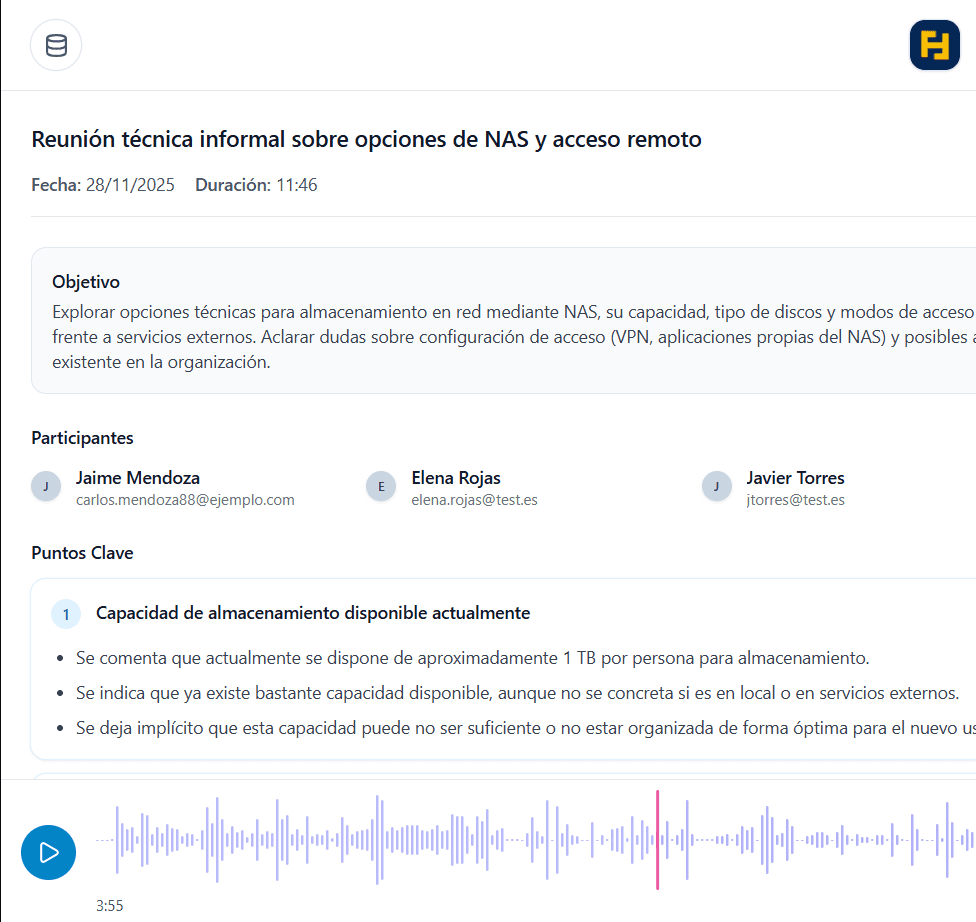The height and width of the screenshot is (922, 976).
Task: Open email jtorres@test.es
Action: click(795, 500)
